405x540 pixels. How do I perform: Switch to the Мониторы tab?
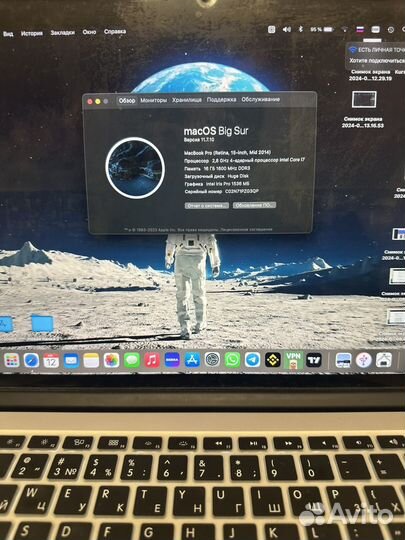click(154, 100)
